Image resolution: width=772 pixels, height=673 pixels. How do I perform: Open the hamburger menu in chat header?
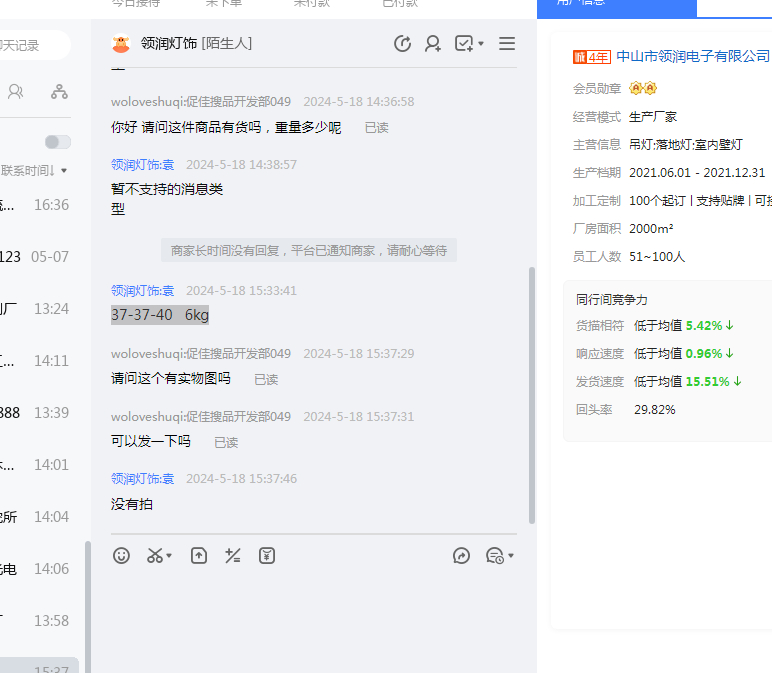pos(507,43)
